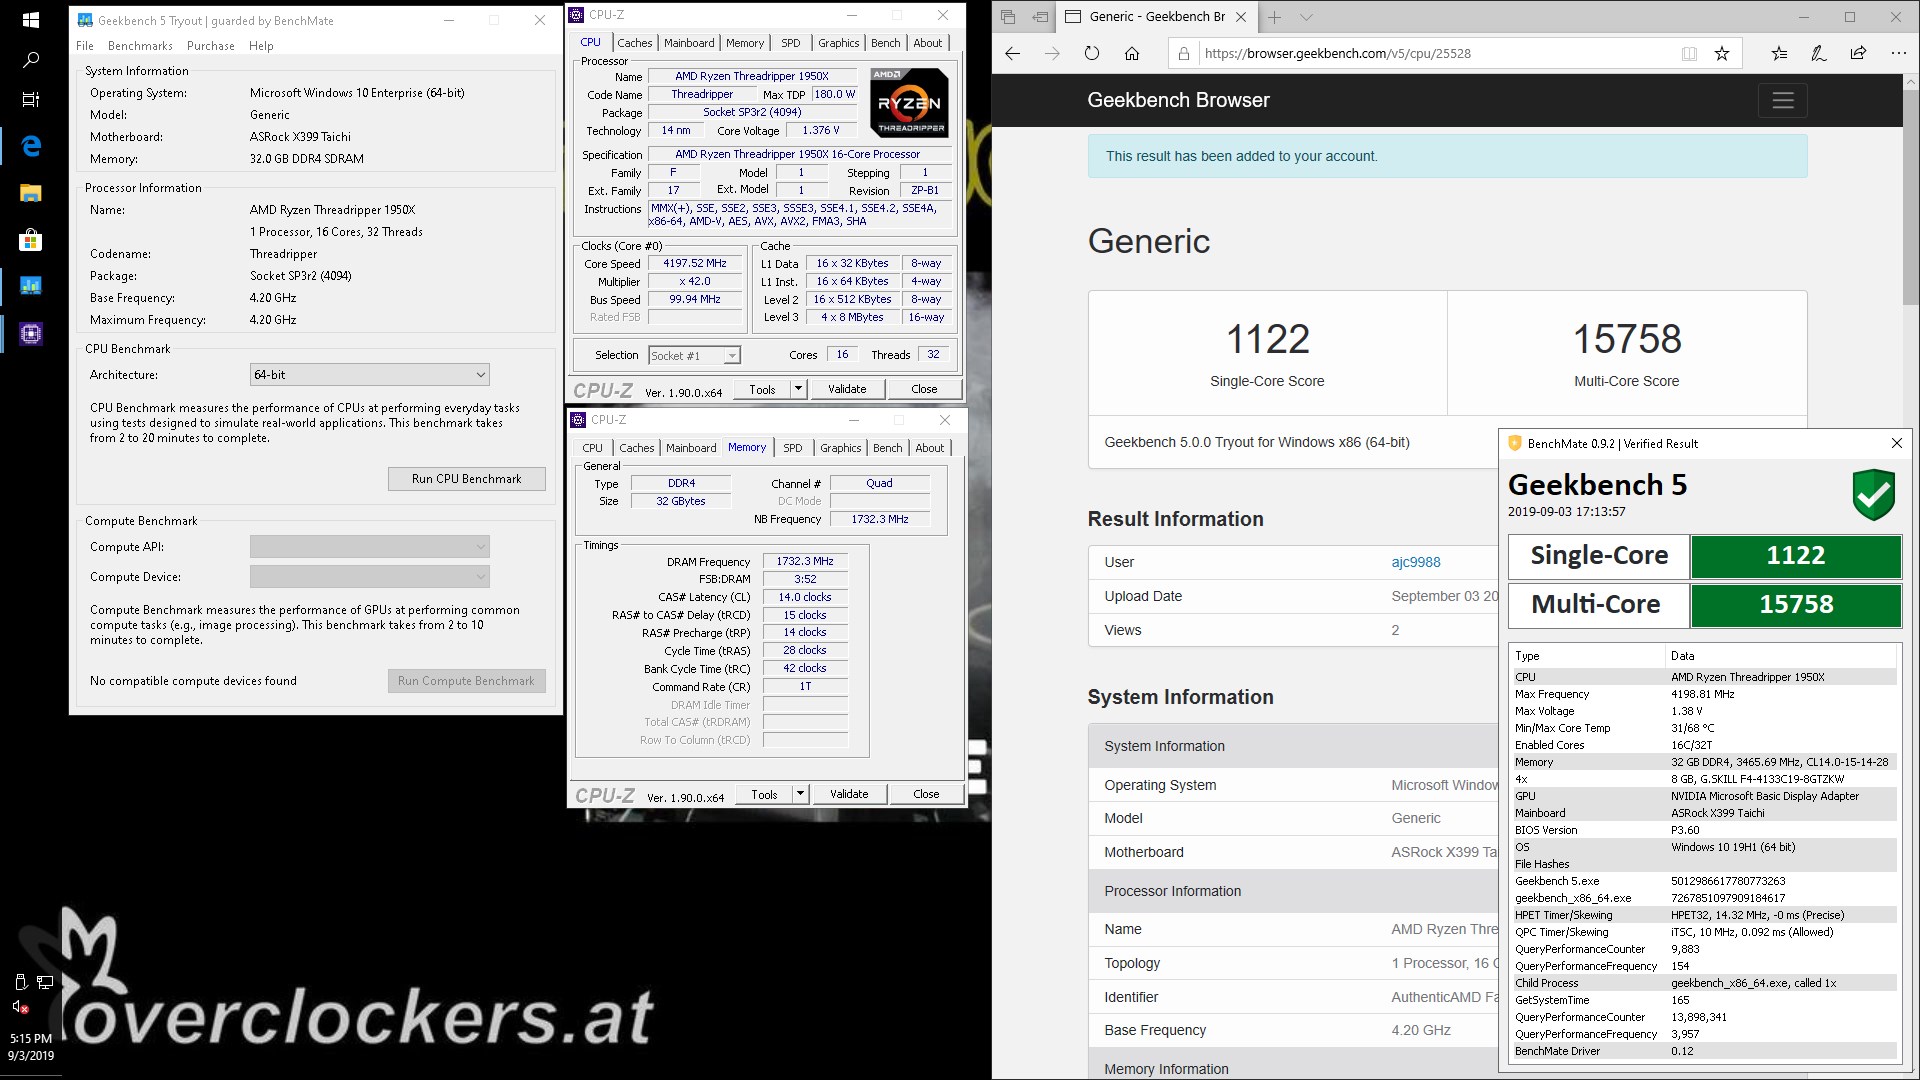Open Microsoft Store from the taskbar

(30, 240)
